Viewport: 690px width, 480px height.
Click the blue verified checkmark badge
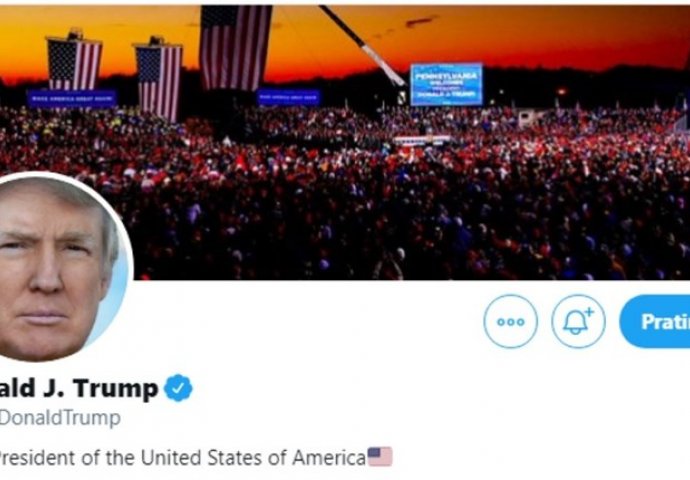(178, 388)
